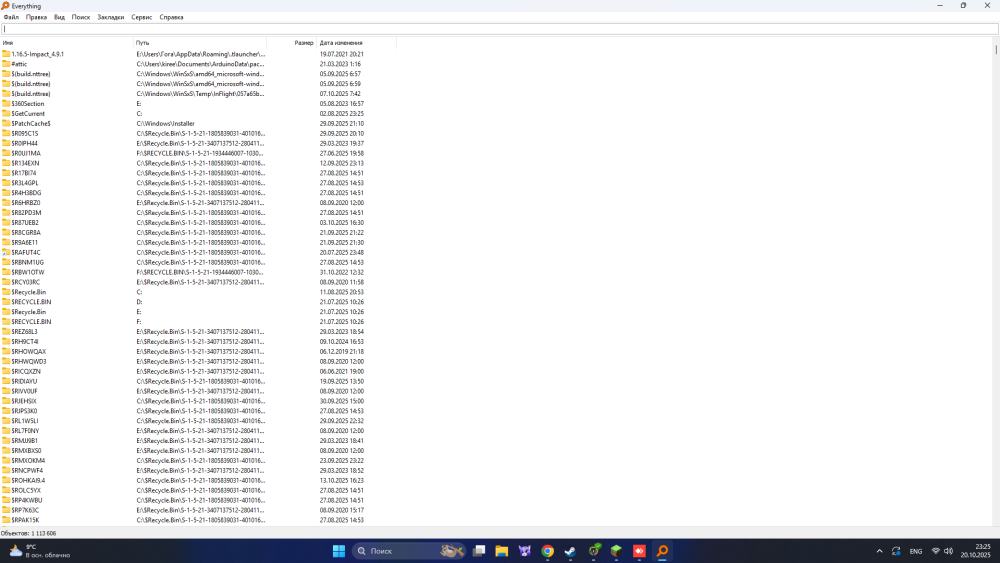The width and height of the screenshot is (1000, 563).
Task: Open File Explorer from the taskbar
Action: coord(502,551)
